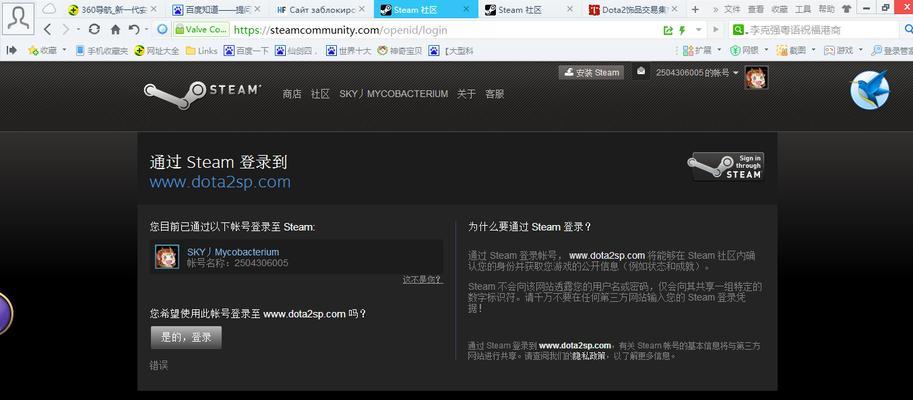913x400 pixels.
Task: Click the browser forward arrow
Action: click(x=66, y=30)
